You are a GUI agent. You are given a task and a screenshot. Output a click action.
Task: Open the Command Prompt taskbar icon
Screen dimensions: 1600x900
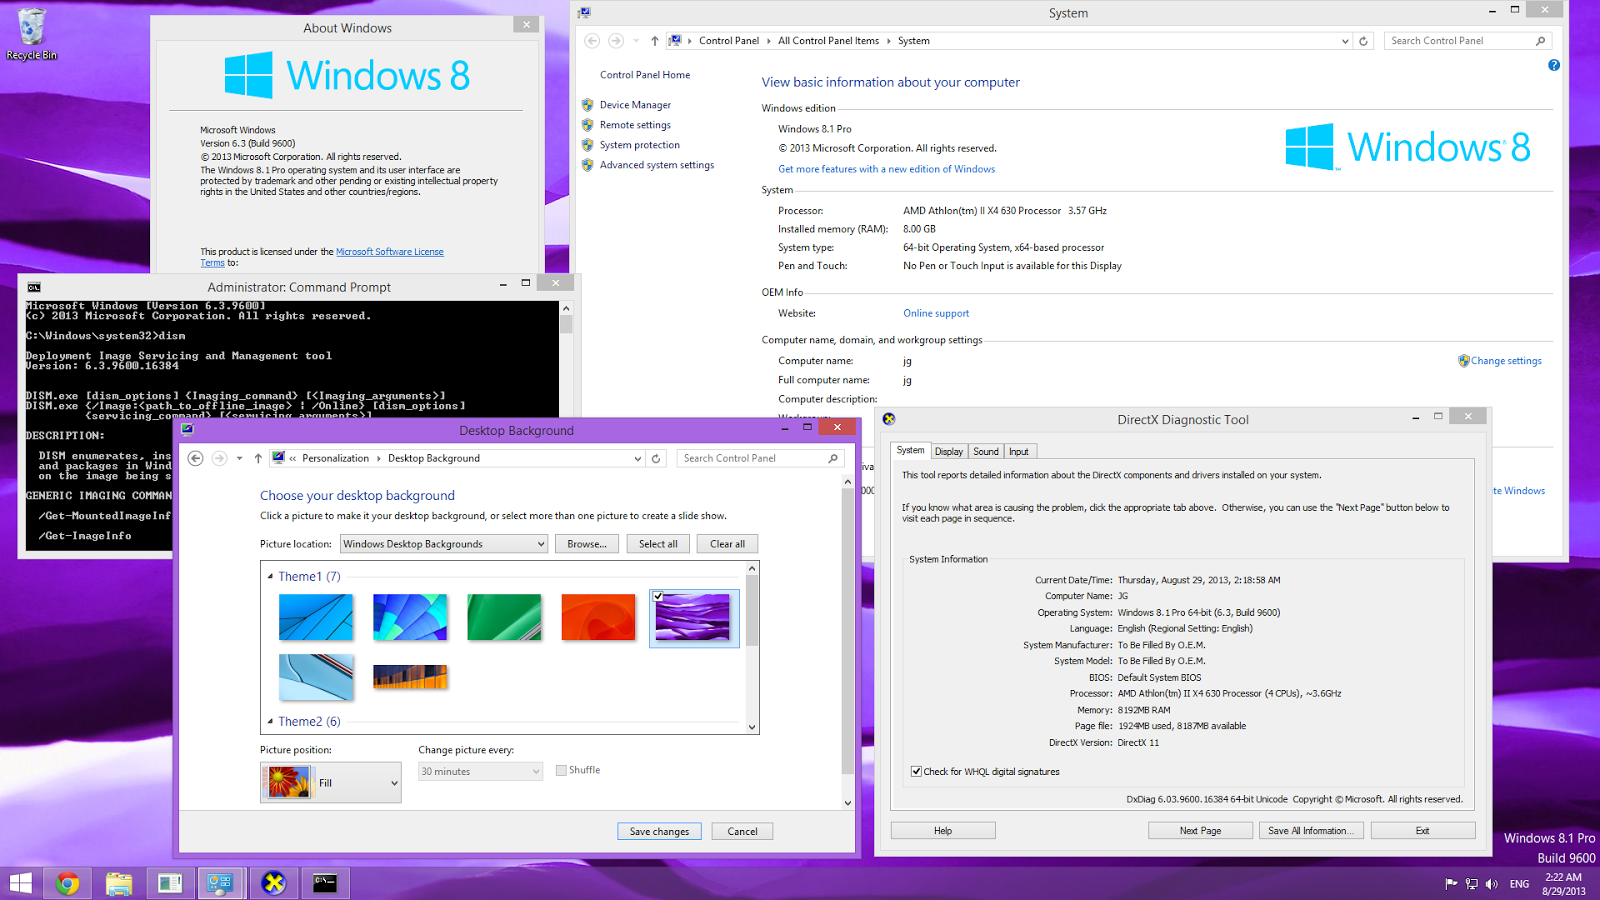(x=325, y=883)
